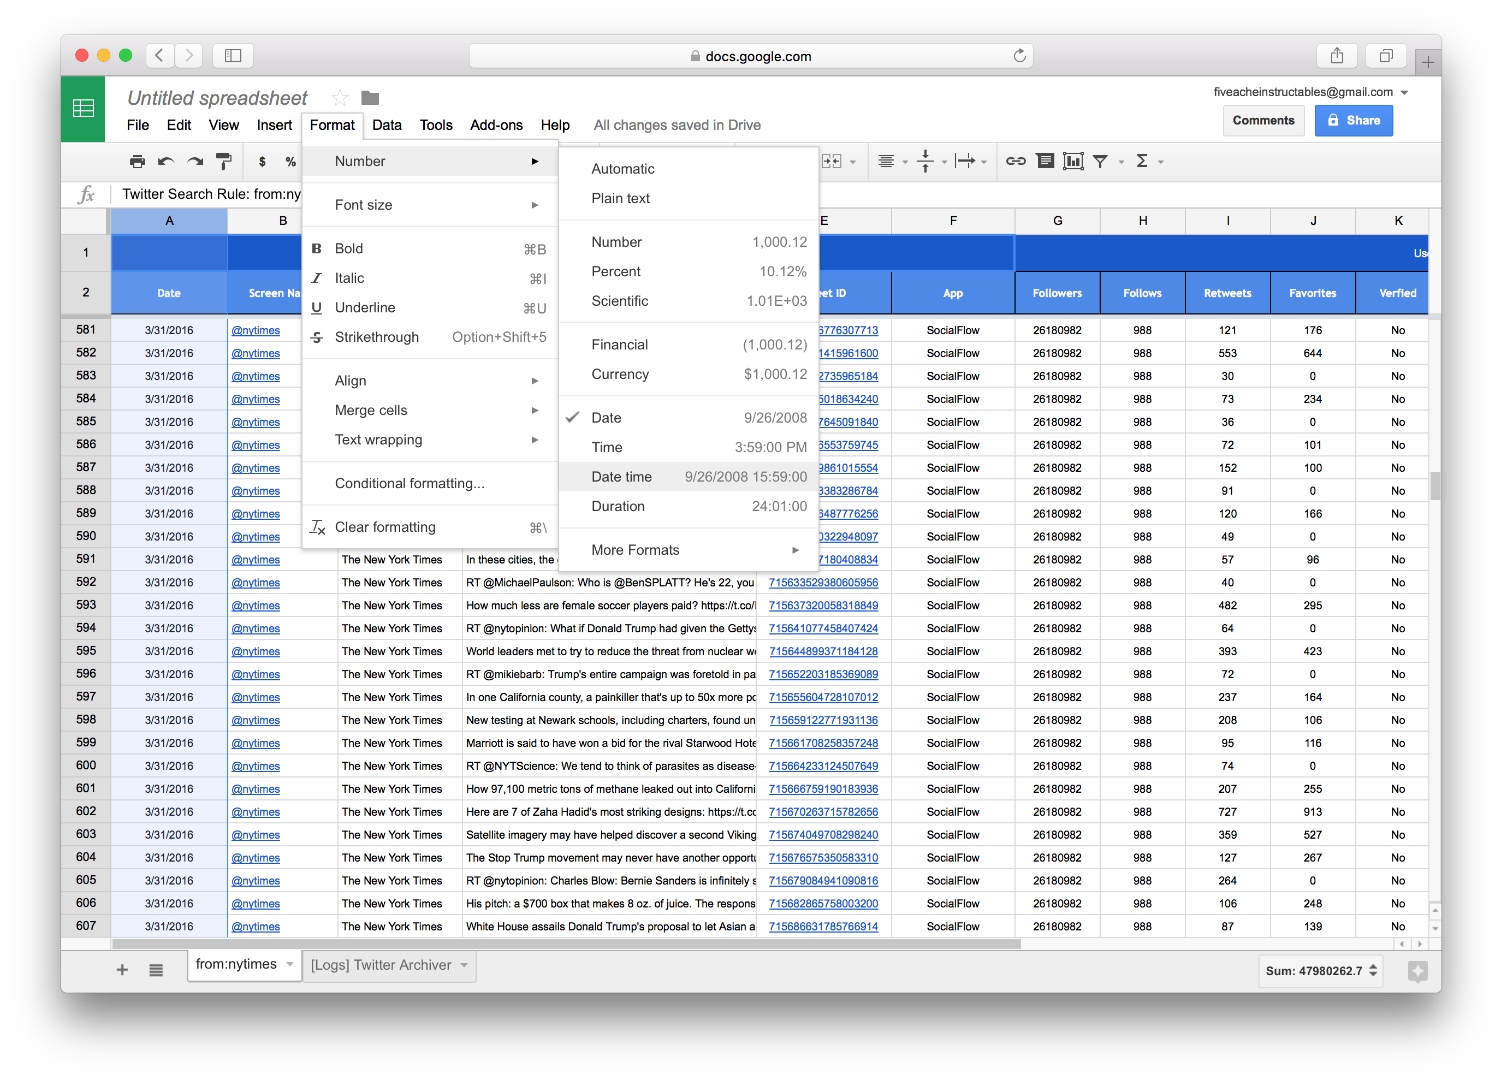Click the Undo icon
The height and width of the screenshot is (1080, 1502).
coord(166,161)
